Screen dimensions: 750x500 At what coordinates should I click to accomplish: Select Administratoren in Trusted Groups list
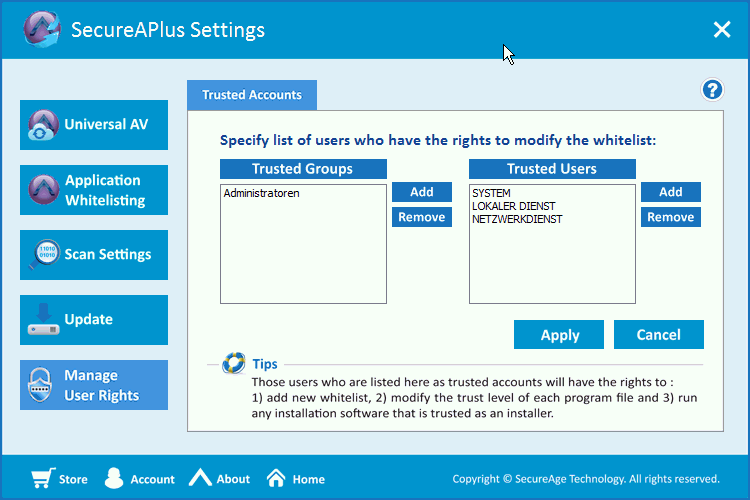coord(262,193)
